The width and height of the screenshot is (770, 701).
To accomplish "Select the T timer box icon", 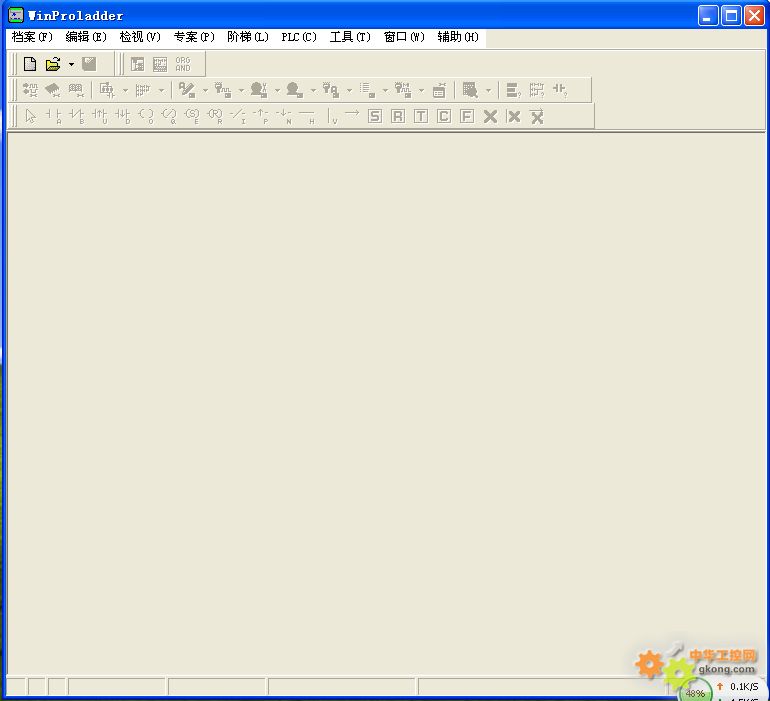I will (x=420, y=116).
